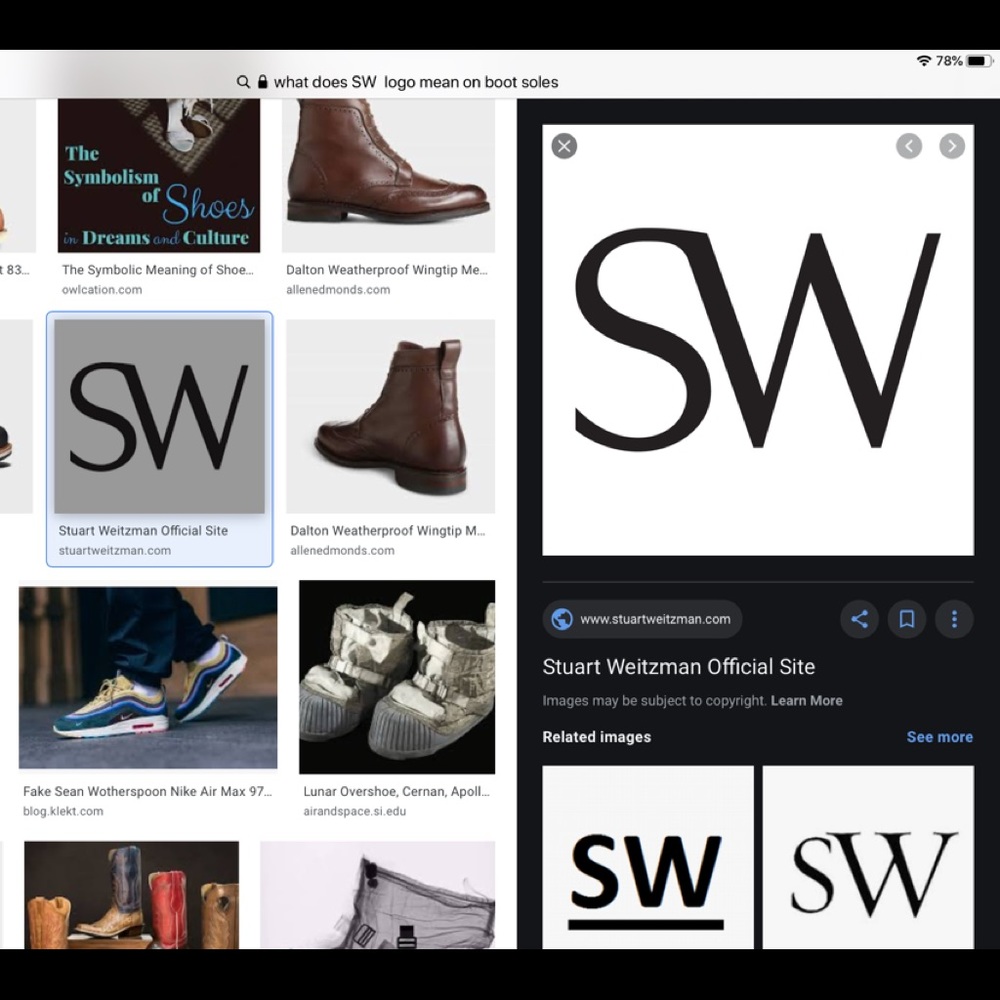The image size is (1000, 1000).
Task: Open the sheer fabric garment image
Action: pyautogui.click(x=378, y=895)
